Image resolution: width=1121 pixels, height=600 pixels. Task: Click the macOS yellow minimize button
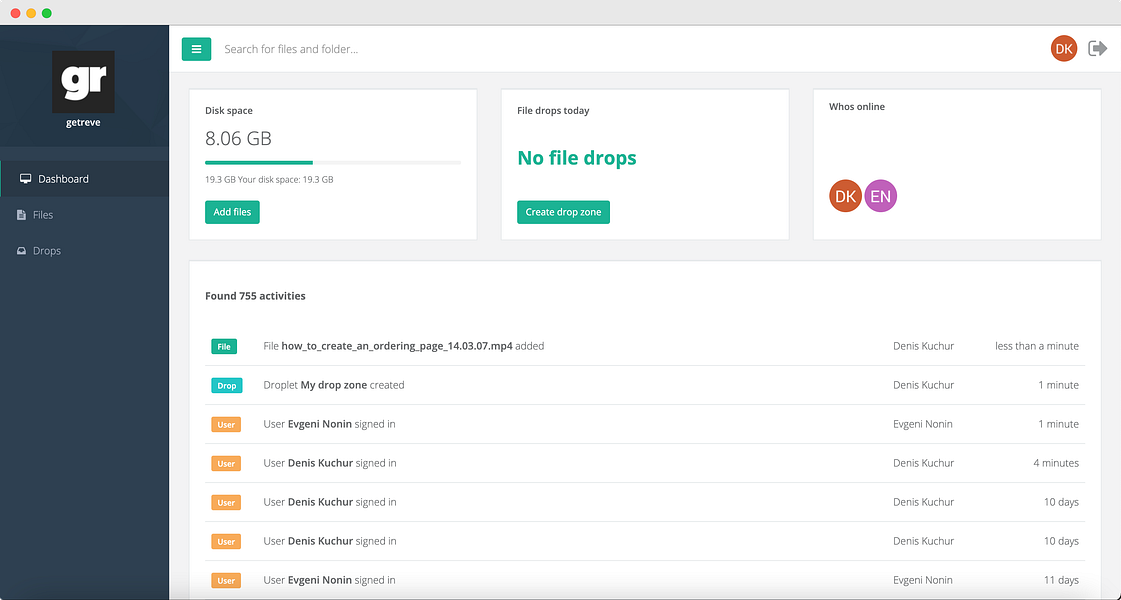[31, 13]
